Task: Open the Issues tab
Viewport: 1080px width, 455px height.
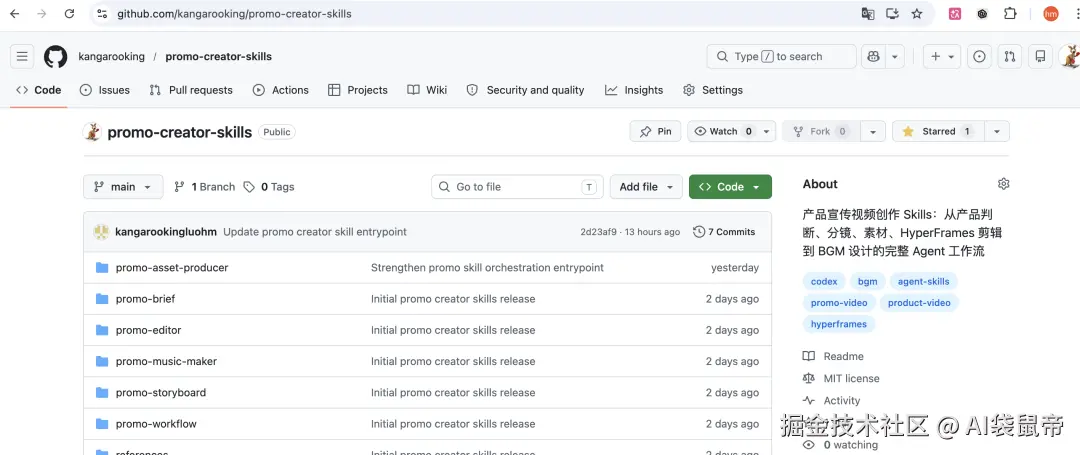Action: click(x=105, y=90)
